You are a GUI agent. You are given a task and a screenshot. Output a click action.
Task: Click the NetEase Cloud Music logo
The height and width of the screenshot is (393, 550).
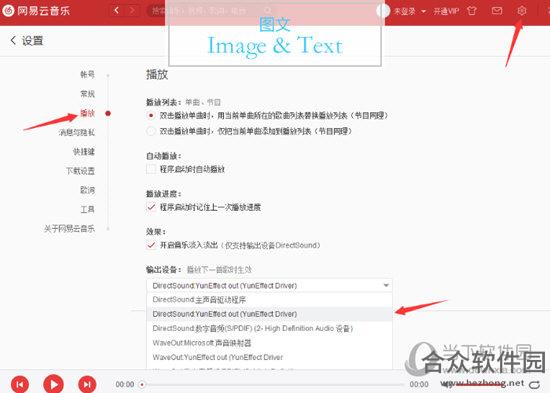point(36,11)
